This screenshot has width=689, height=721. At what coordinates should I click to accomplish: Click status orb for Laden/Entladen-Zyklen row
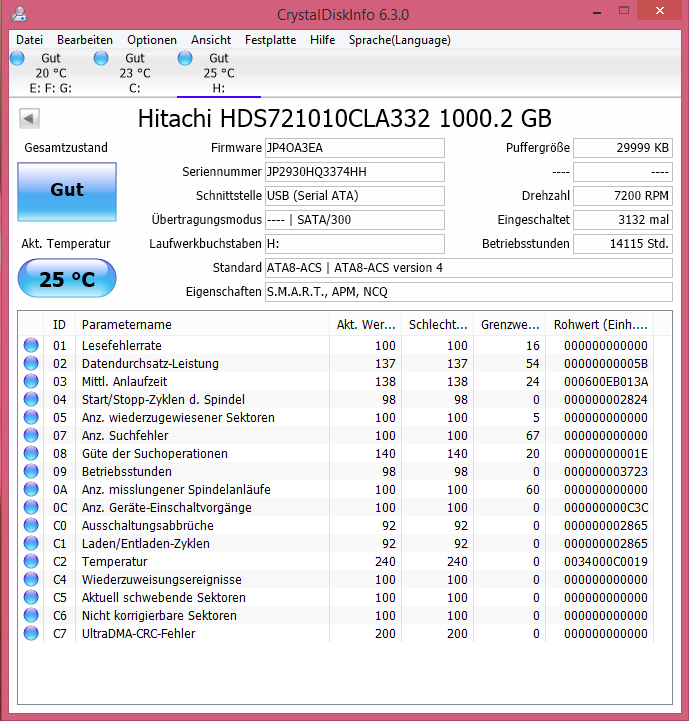pos(31,543)
